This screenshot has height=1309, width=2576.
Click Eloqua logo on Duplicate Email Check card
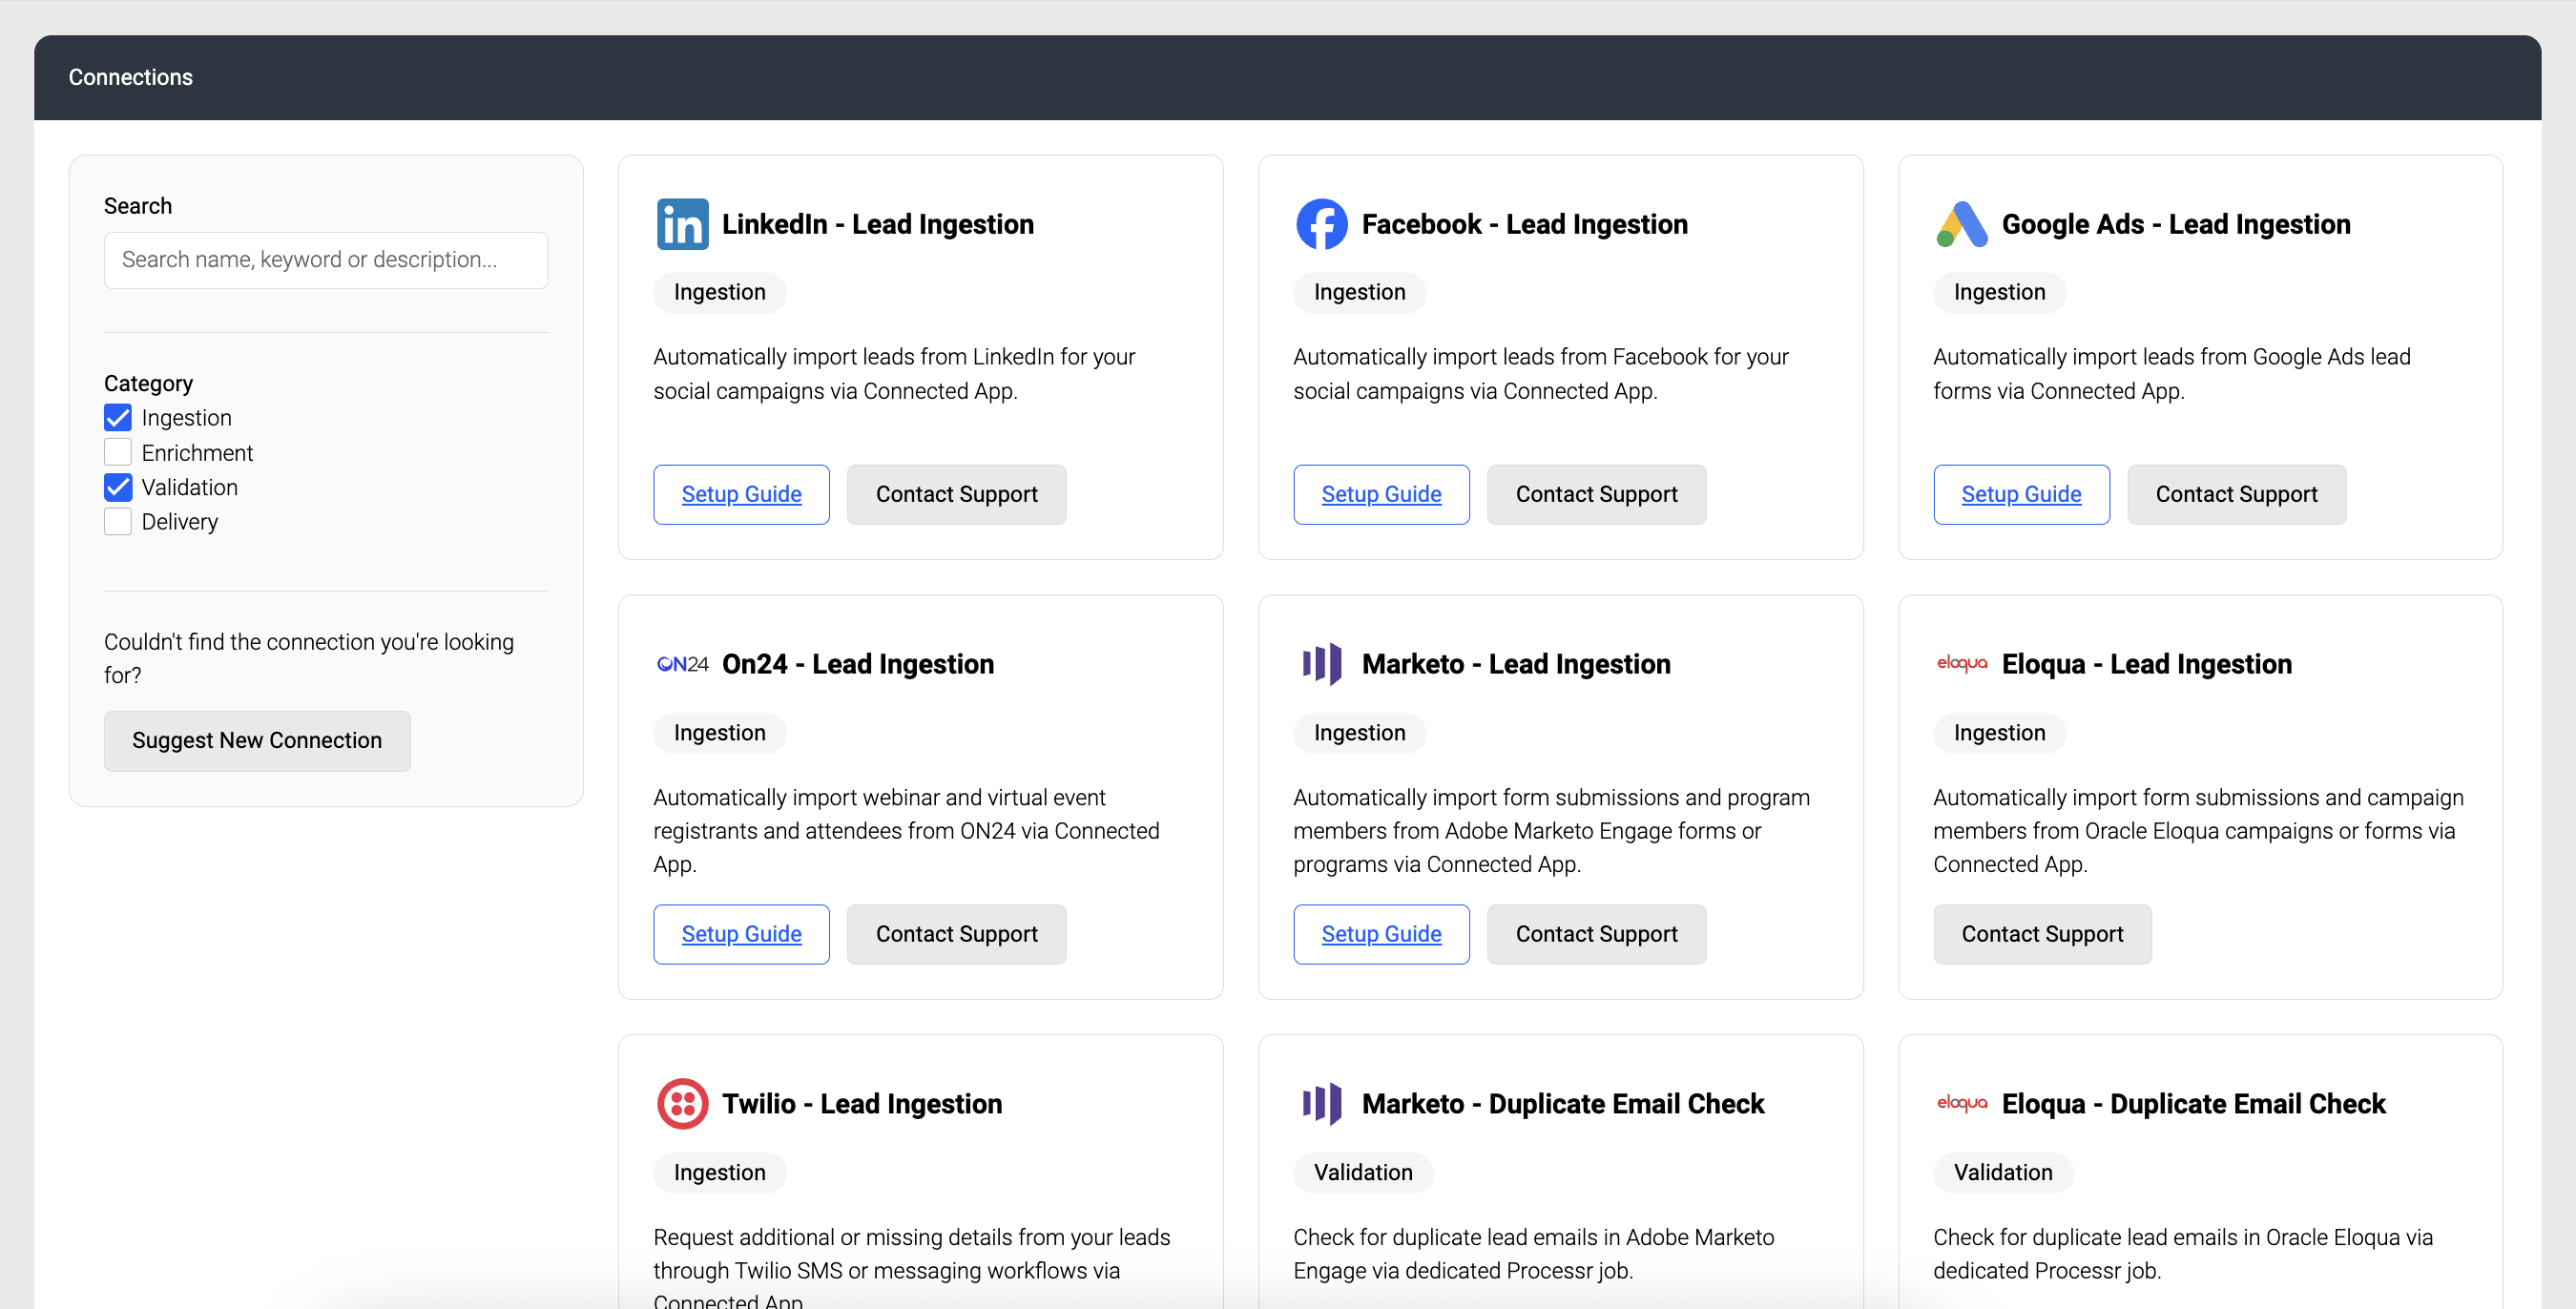click(1962, 1103)
